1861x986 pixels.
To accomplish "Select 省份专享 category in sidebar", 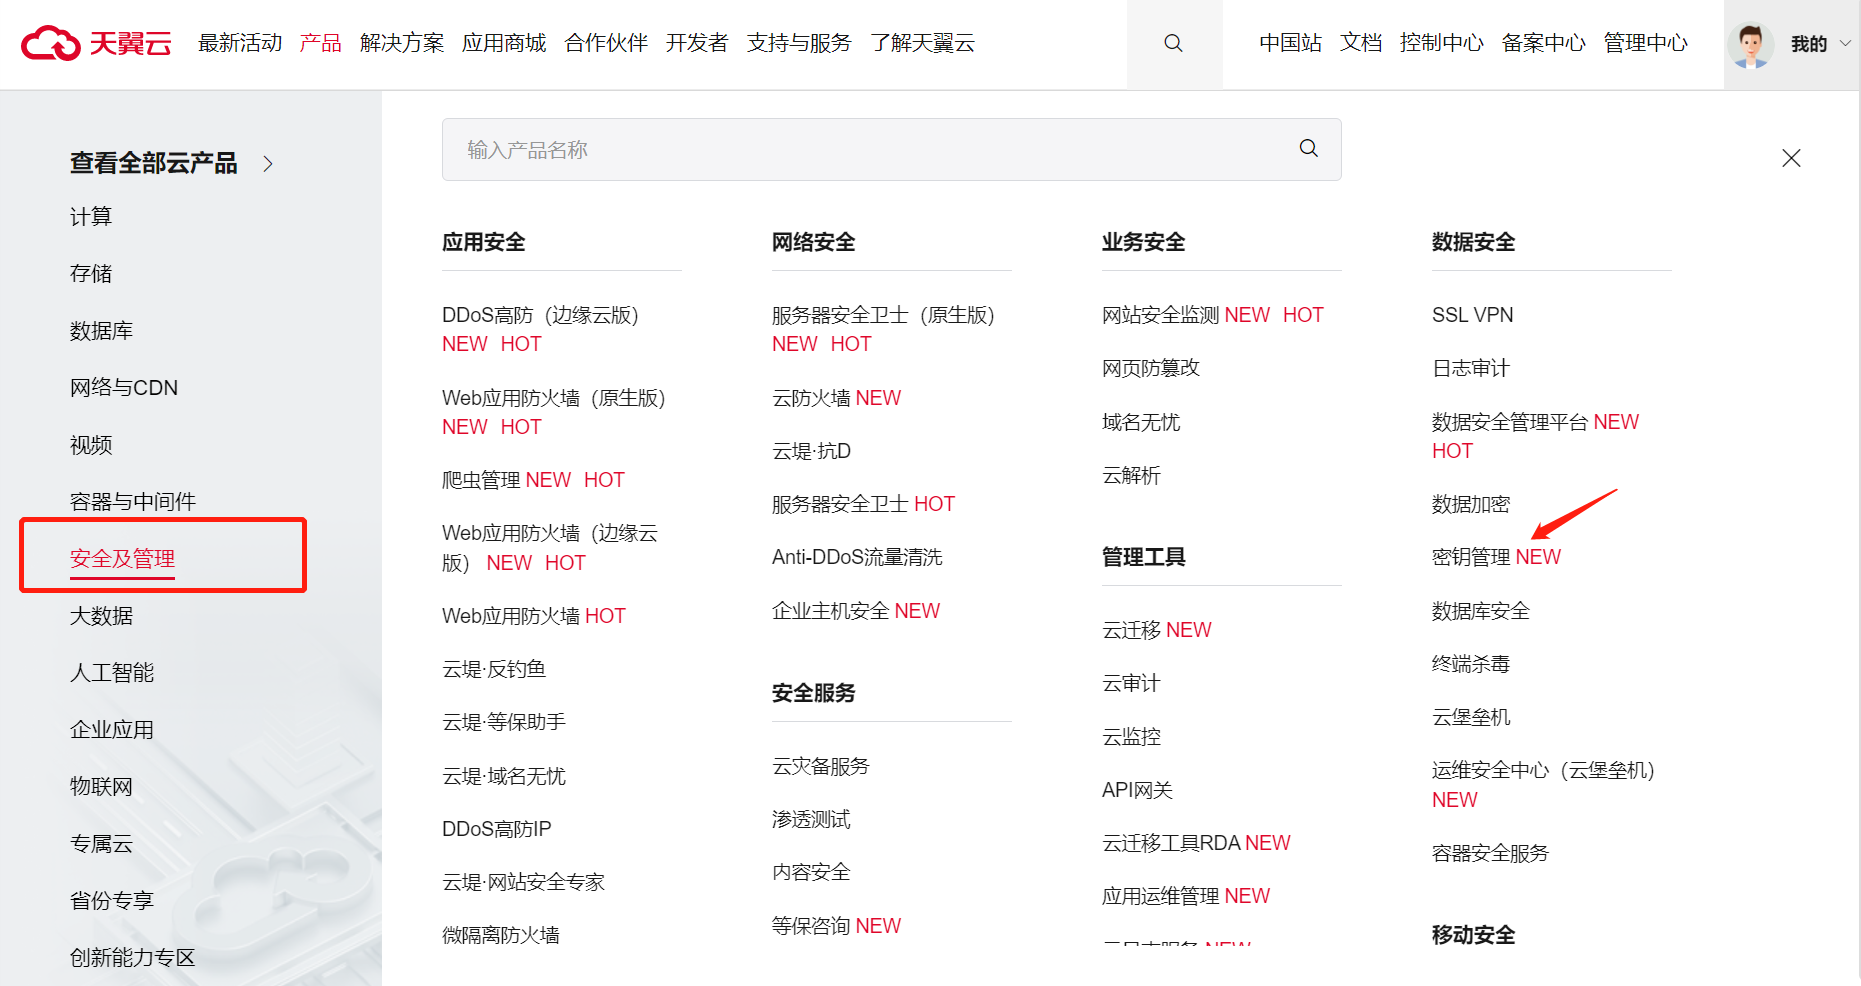I will (112, 900).
